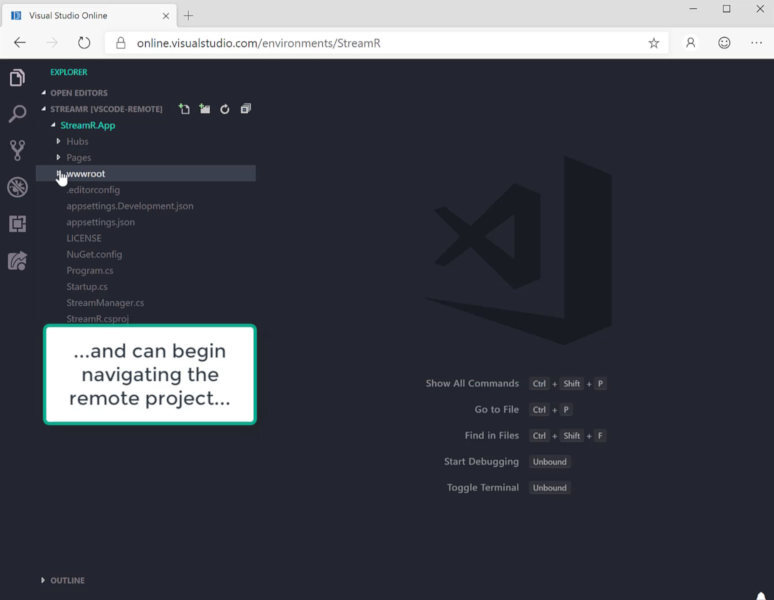Open the Explorer view in activity bar

(x=17, y=78)
